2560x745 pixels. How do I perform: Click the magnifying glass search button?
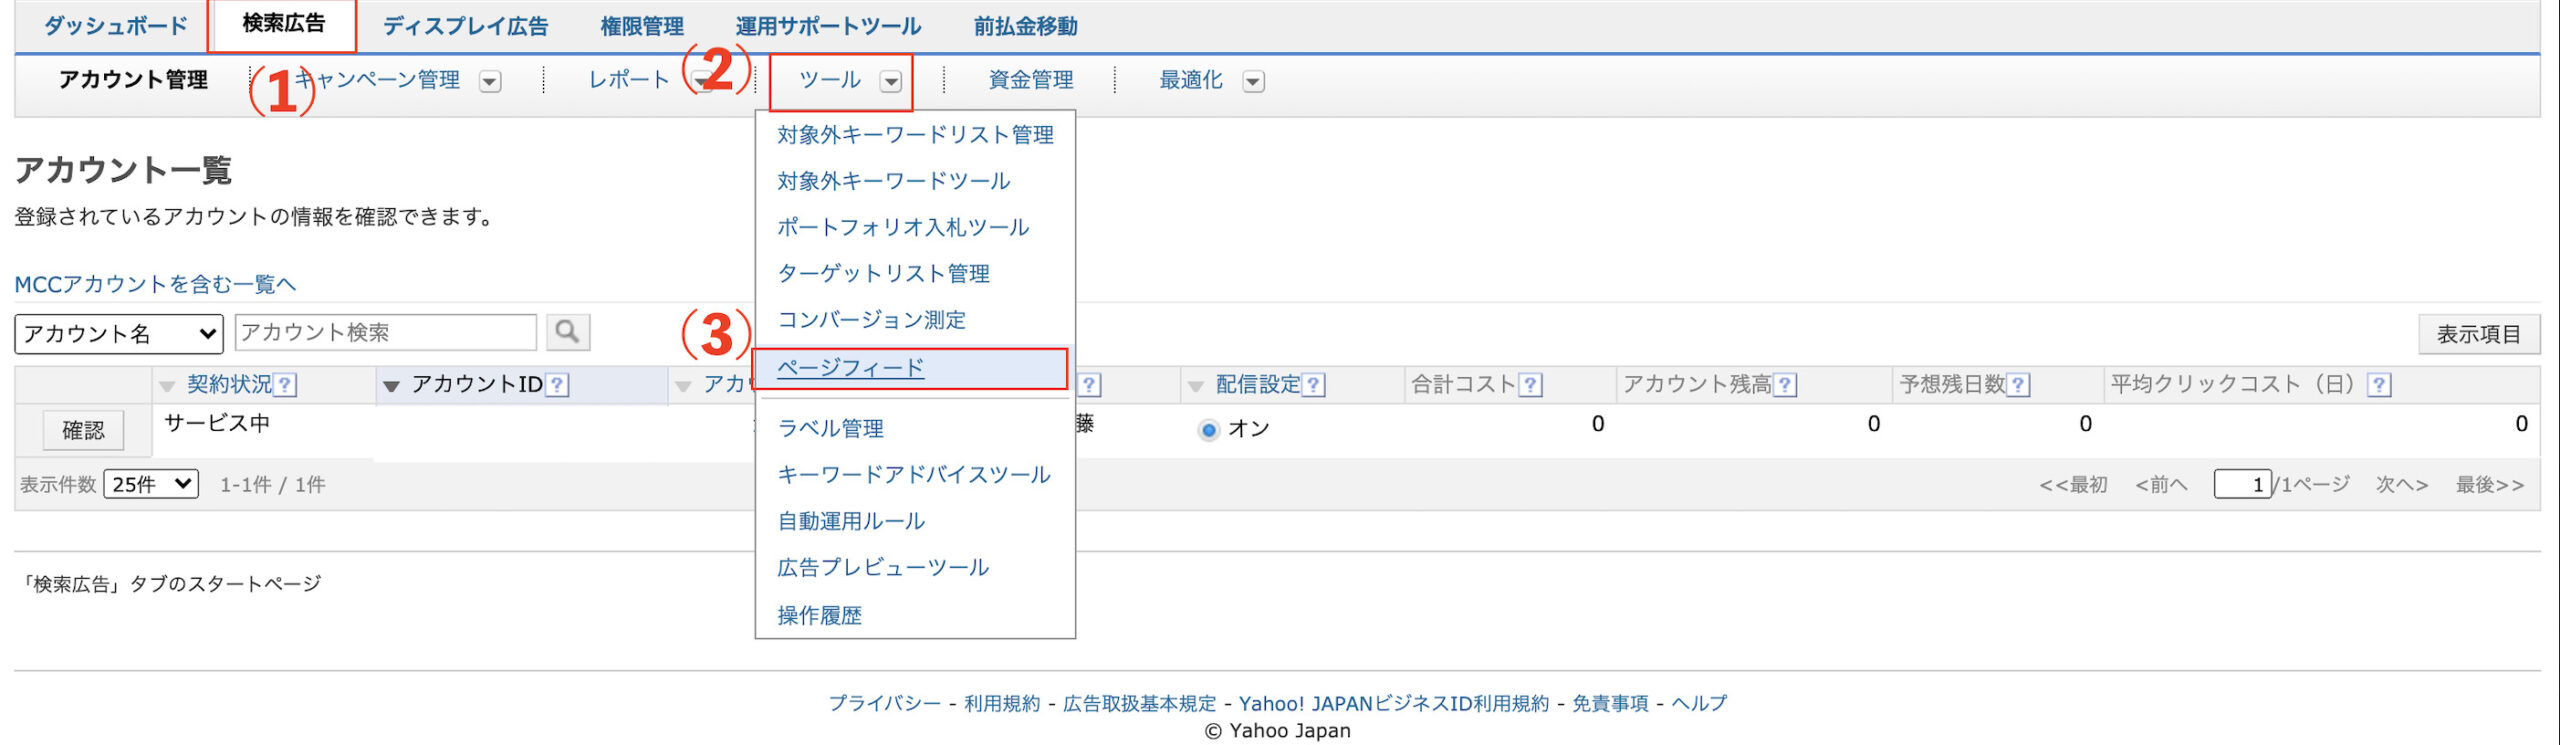(567, 332)
